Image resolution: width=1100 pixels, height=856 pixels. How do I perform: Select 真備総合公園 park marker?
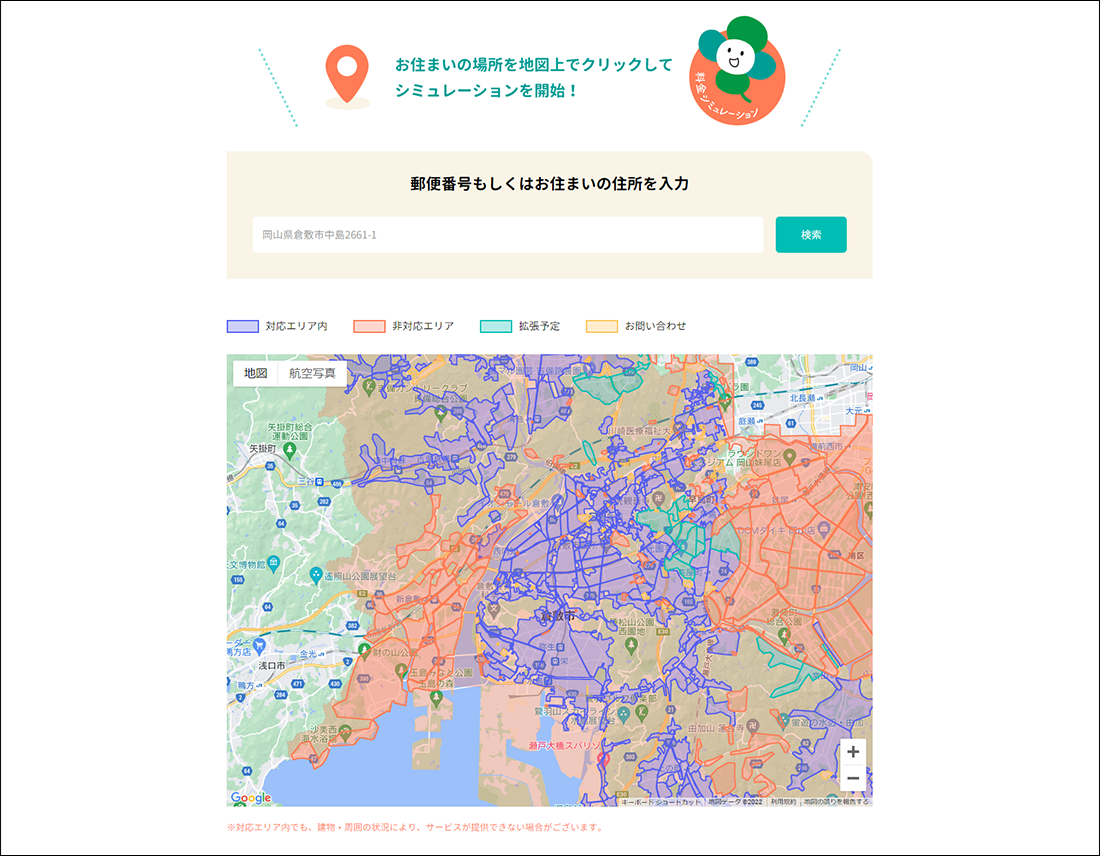pyautogui.click(x=441, y=413)
